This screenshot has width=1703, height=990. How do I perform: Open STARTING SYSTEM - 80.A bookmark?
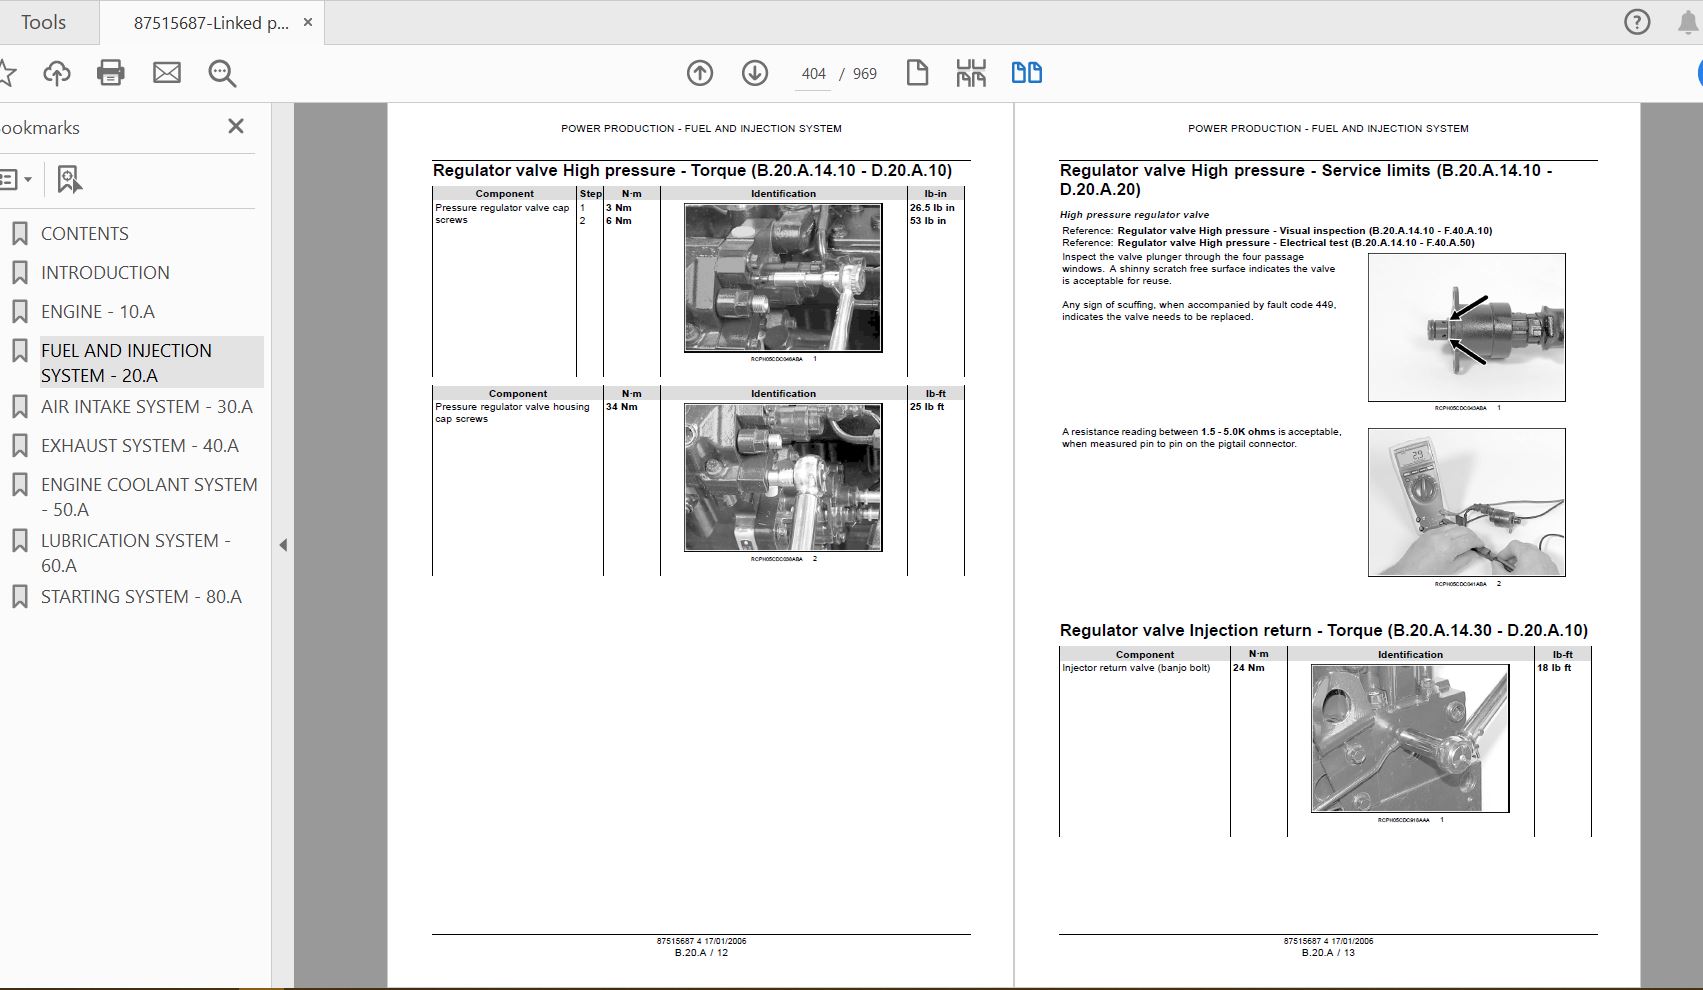141,597
